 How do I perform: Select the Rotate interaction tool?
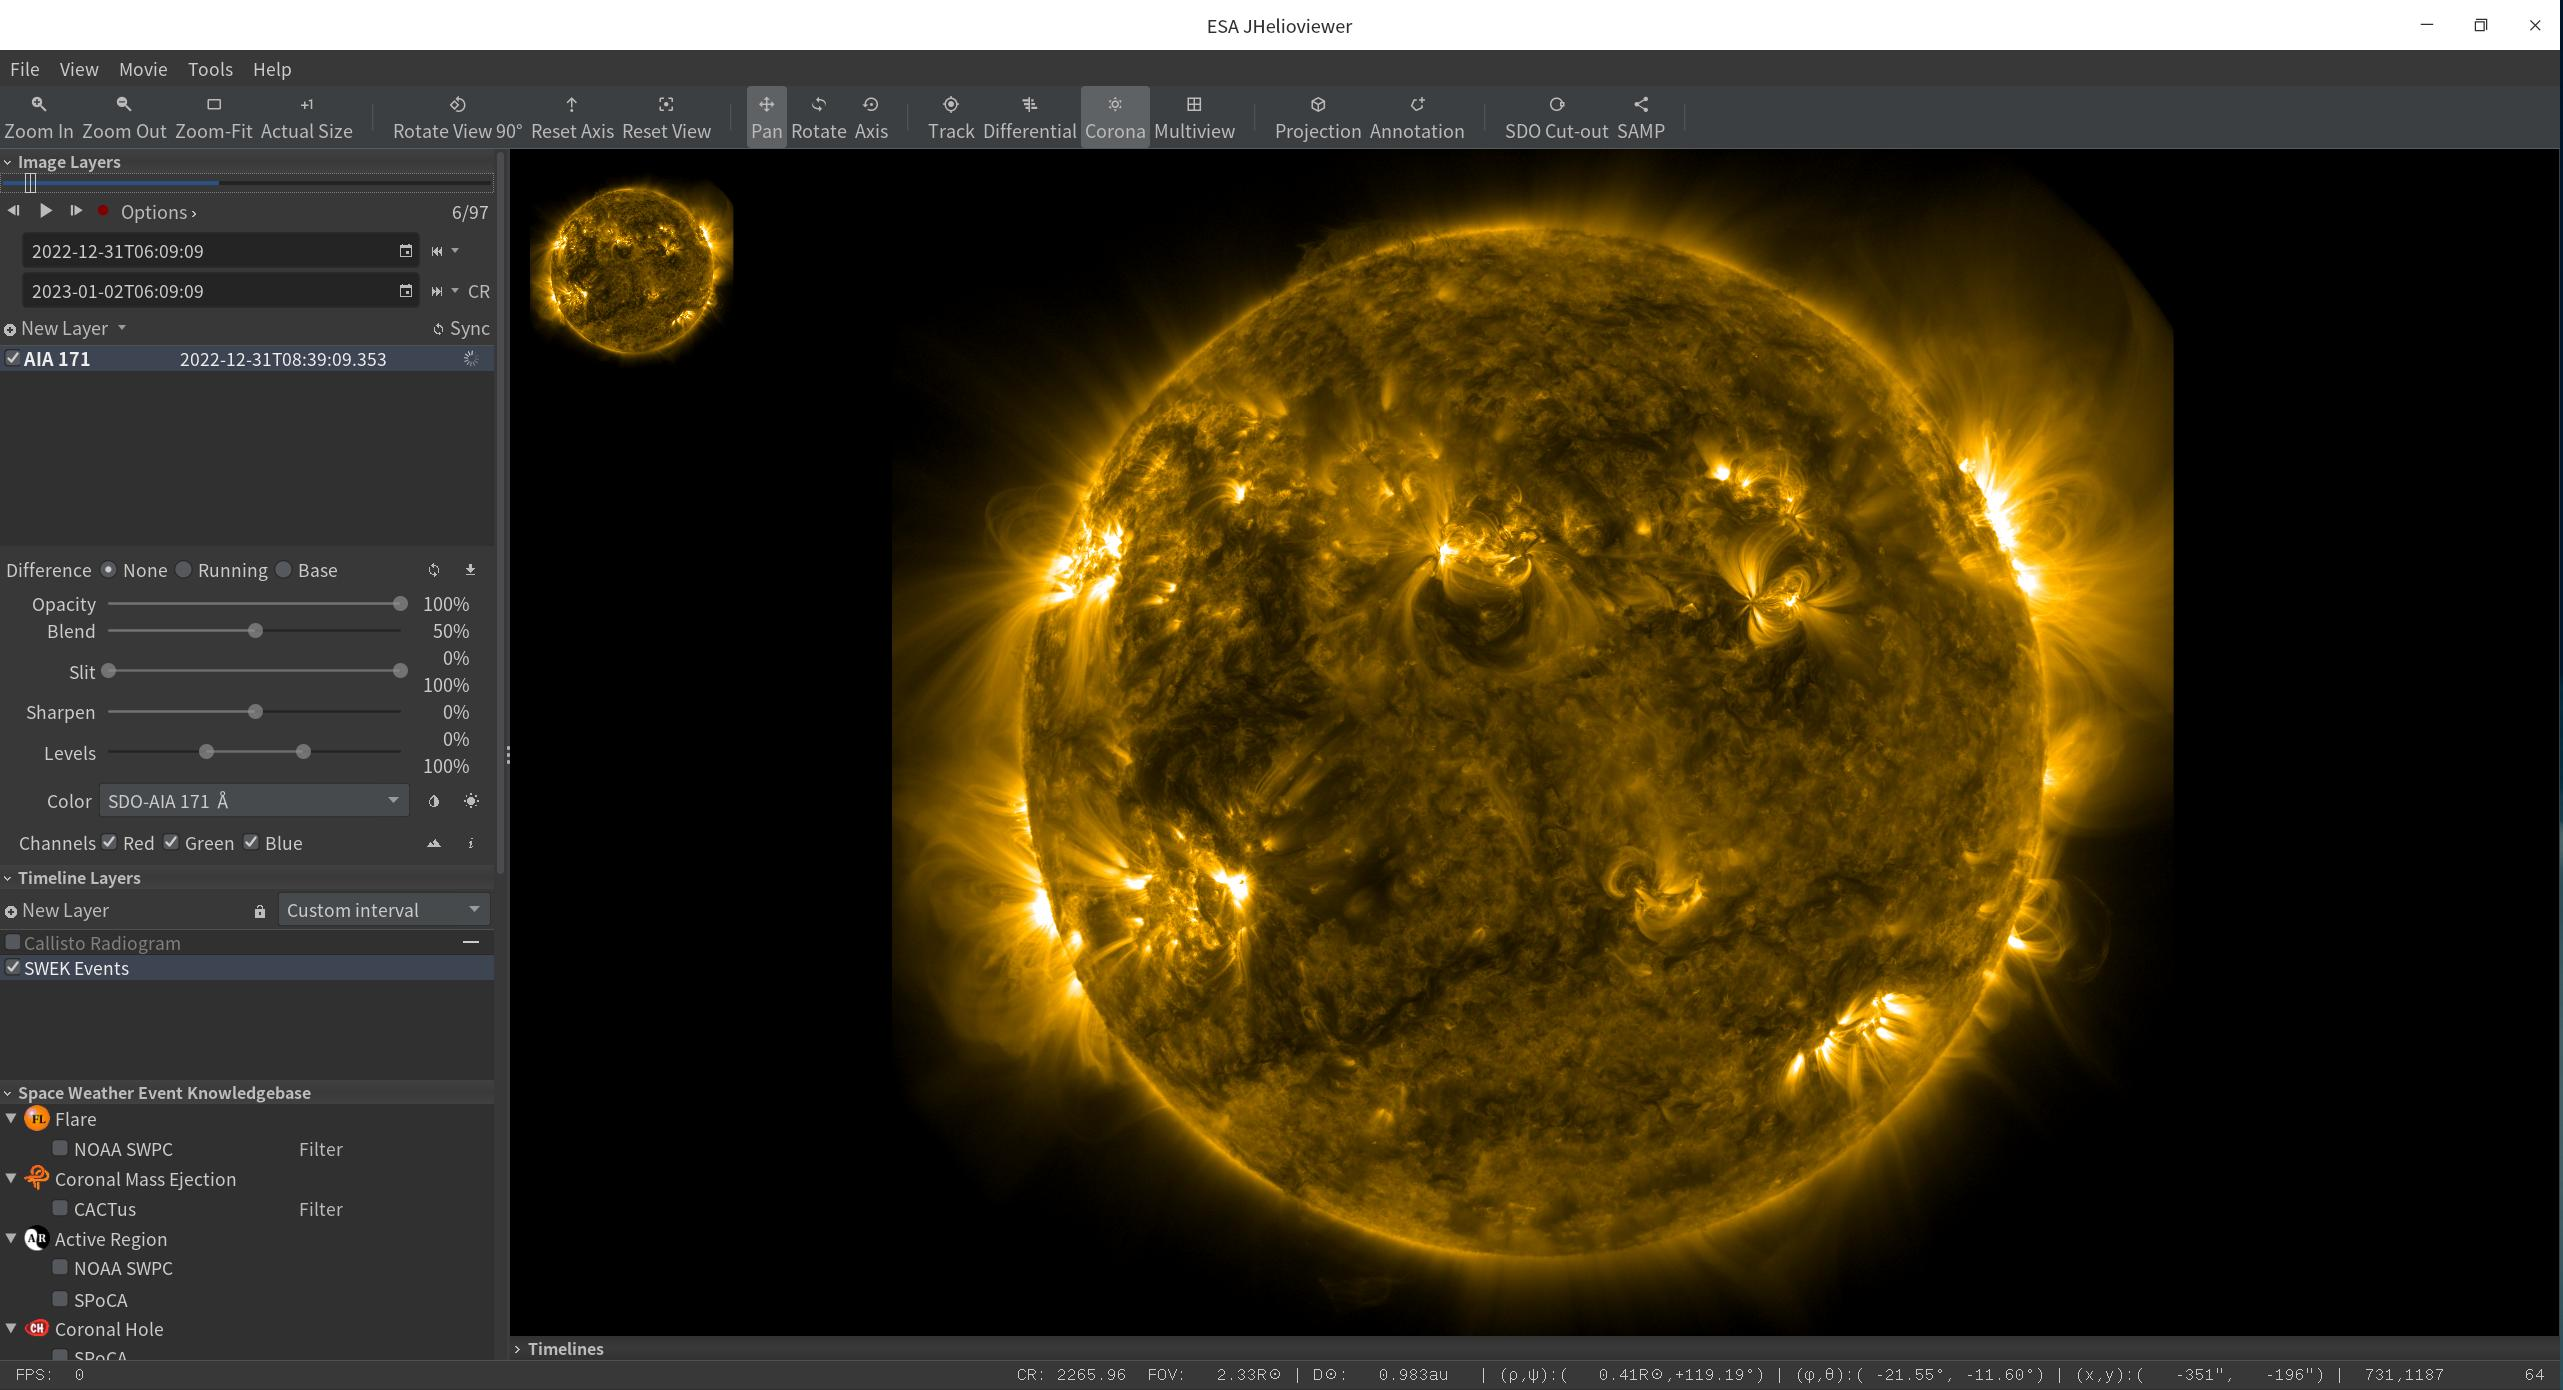click(x=818, y=116)
